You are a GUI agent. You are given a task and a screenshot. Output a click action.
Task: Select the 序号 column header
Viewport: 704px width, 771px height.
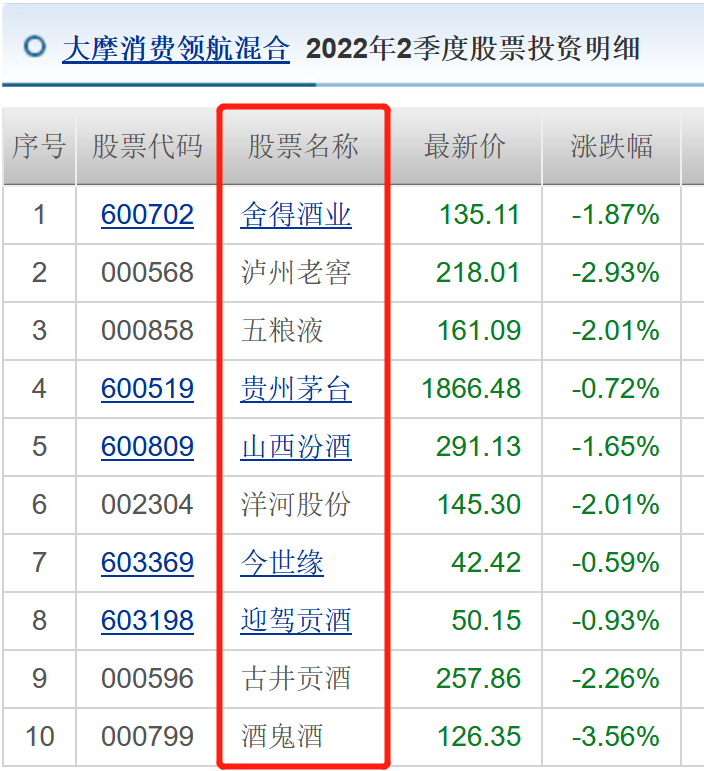(39, 146)
